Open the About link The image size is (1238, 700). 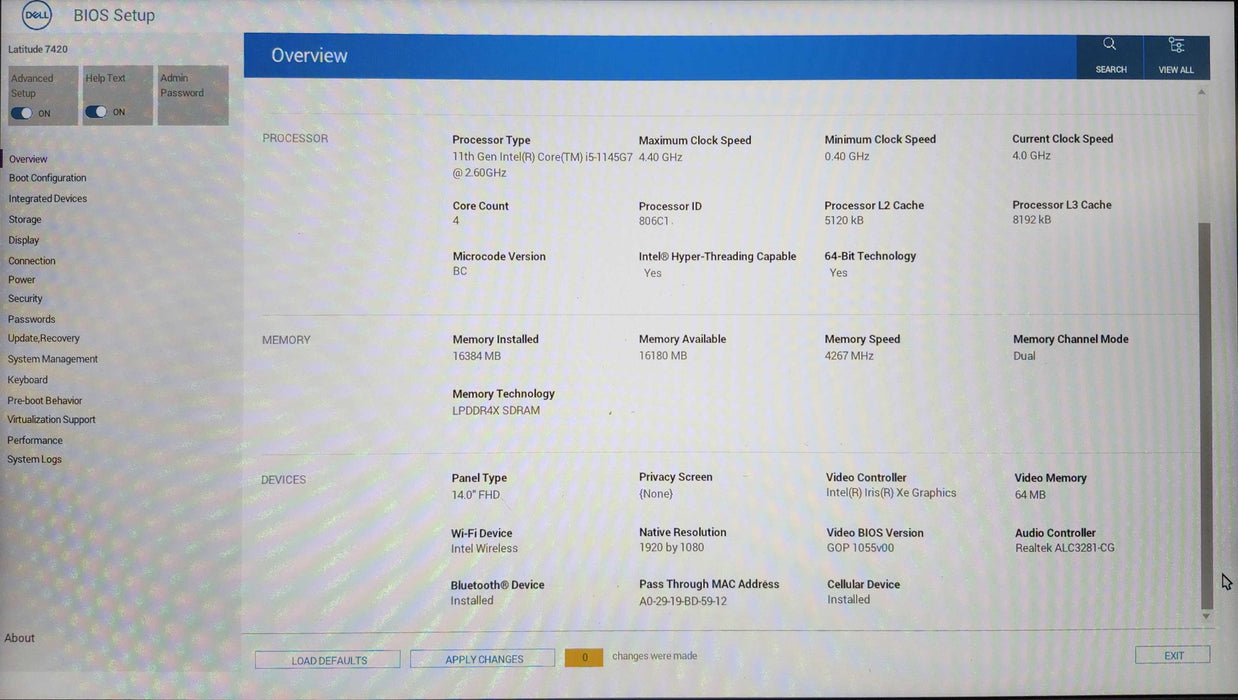pos(19,638)
